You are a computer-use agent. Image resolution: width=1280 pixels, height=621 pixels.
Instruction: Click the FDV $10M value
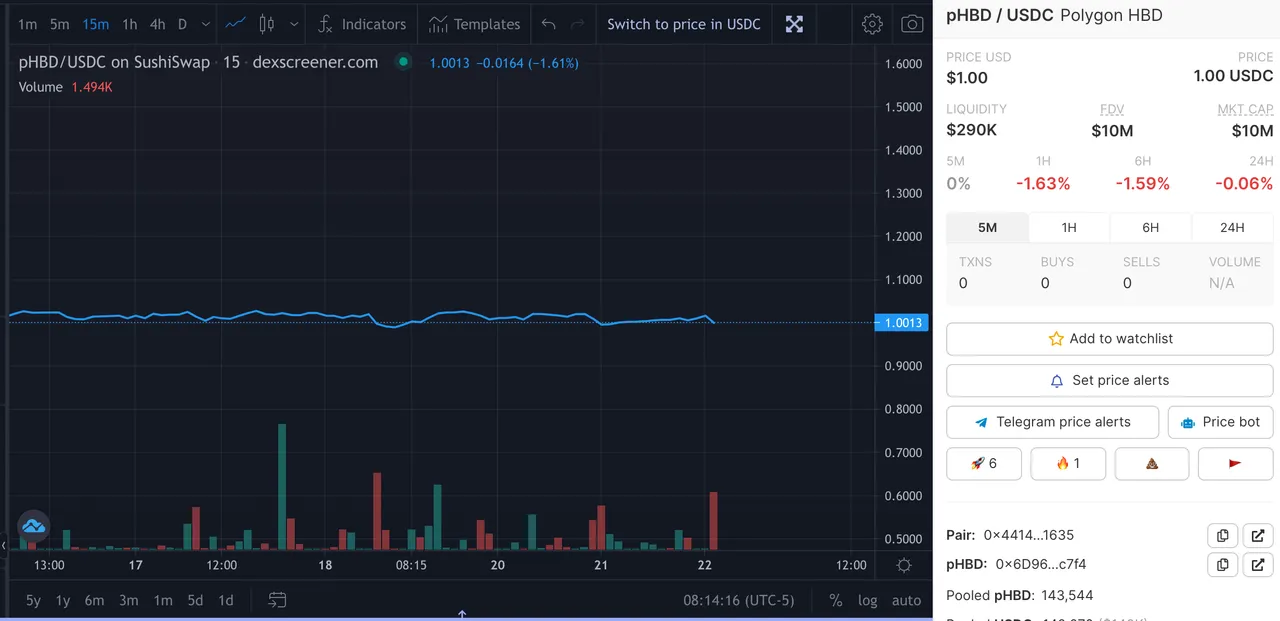point(1112,130)
